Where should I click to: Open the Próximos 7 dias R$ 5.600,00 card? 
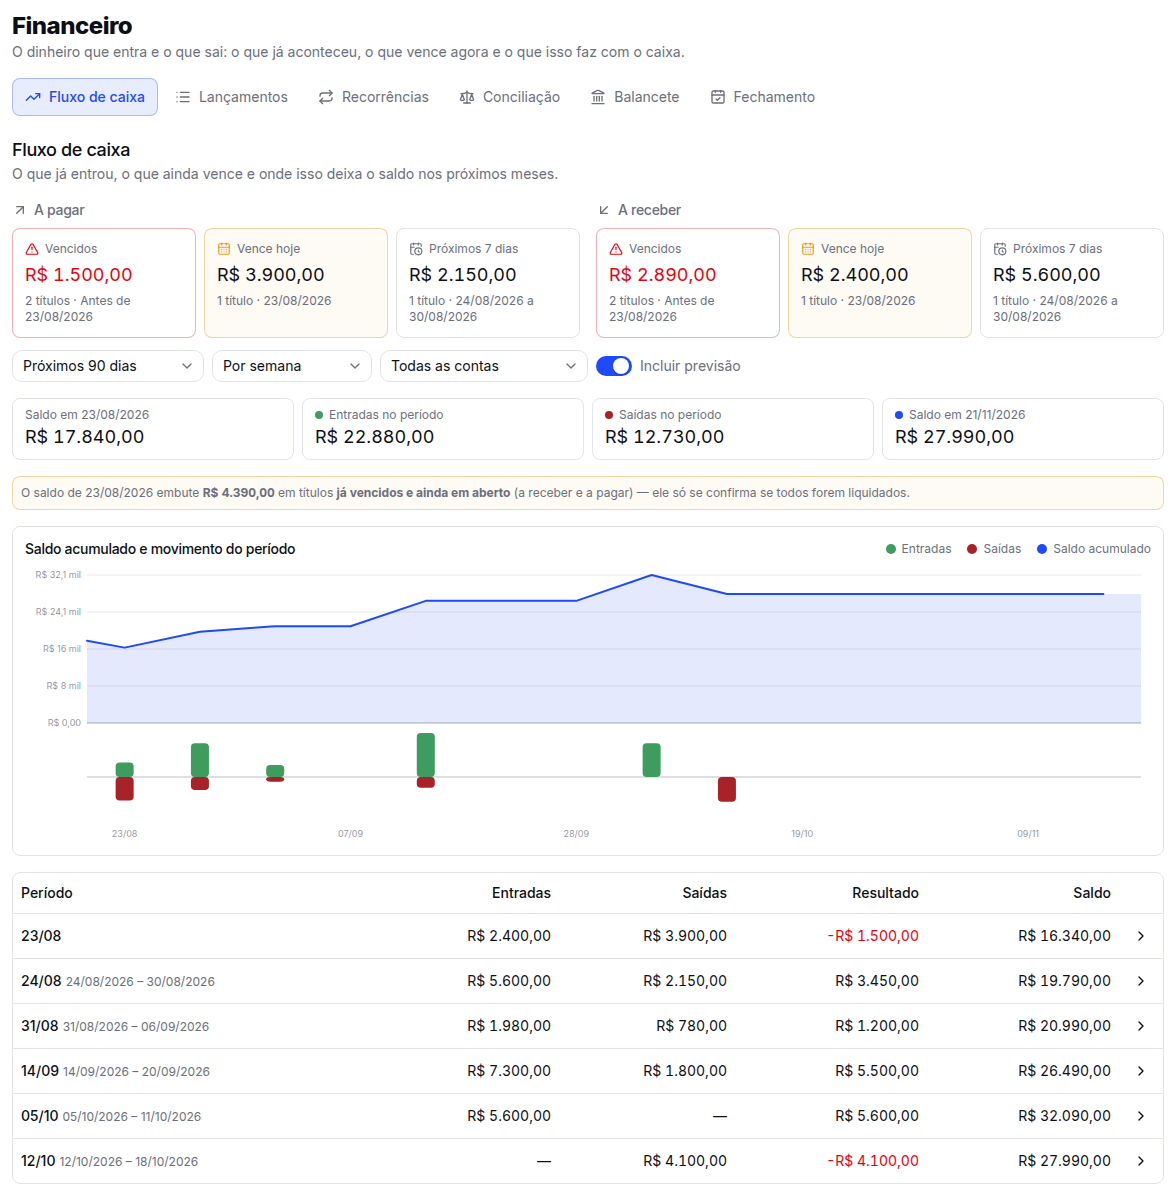click(x=1072, y=283)
